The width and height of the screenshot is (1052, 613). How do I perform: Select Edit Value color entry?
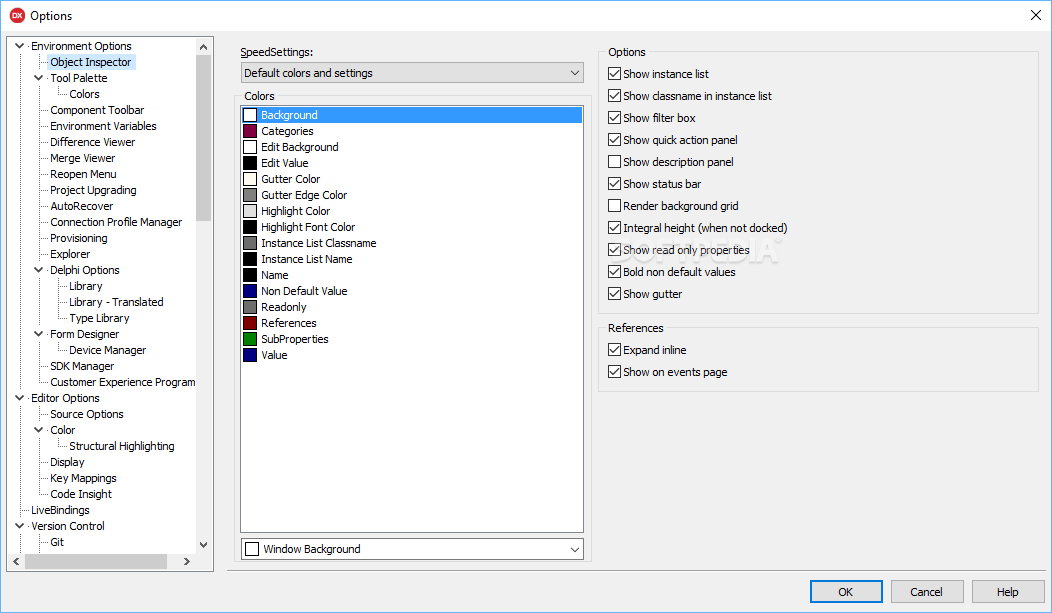click(x=412, y=163)
